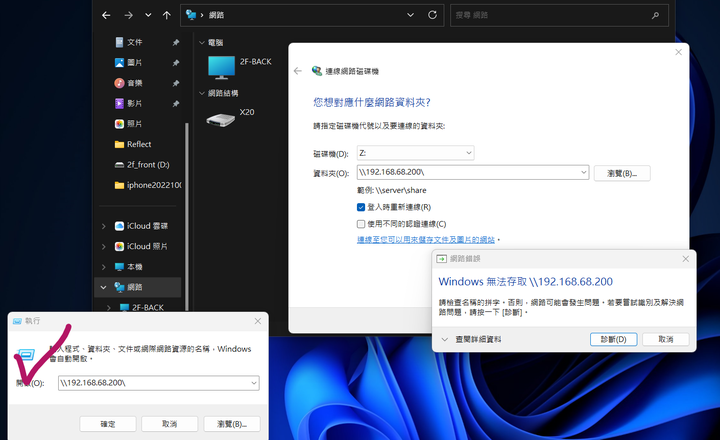Go forward in File Explorer navigation

129,15
